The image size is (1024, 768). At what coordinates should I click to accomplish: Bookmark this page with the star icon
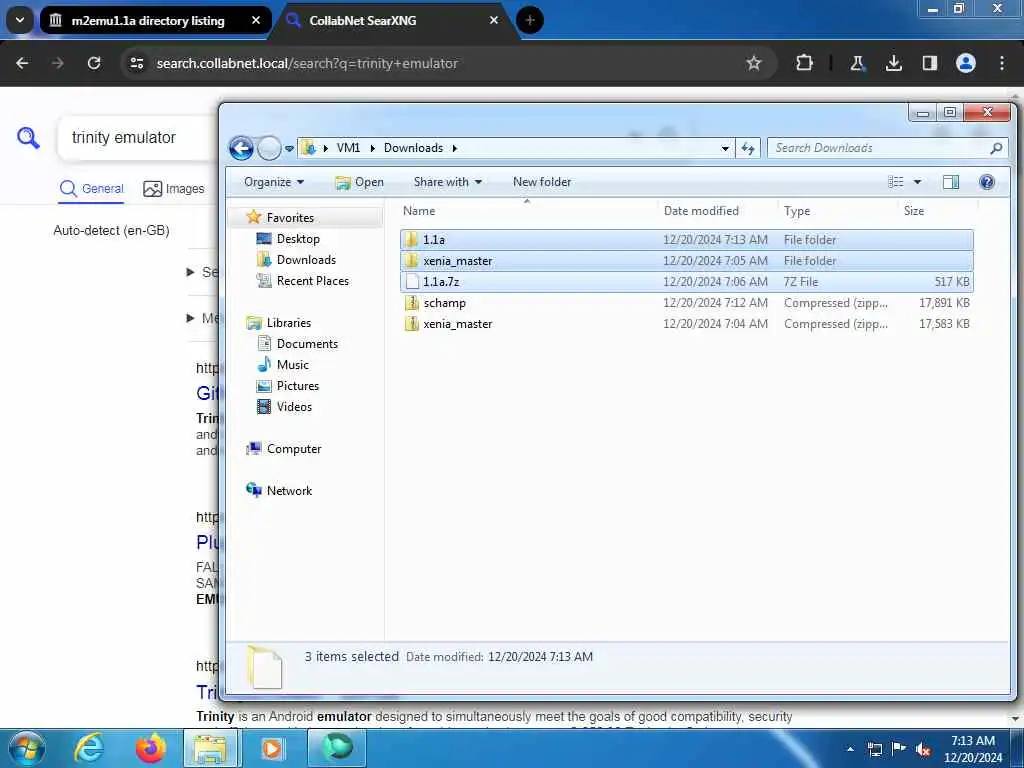coord(754,63)
